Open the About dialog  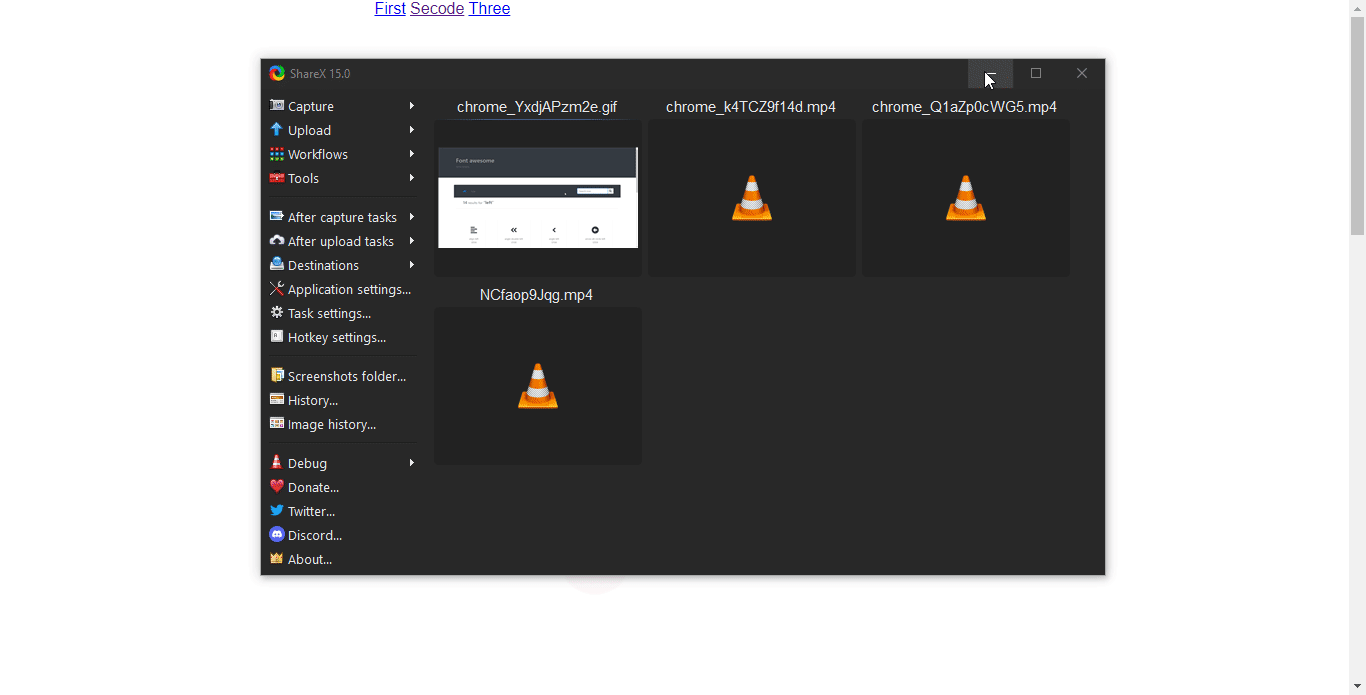coord(342,559)
